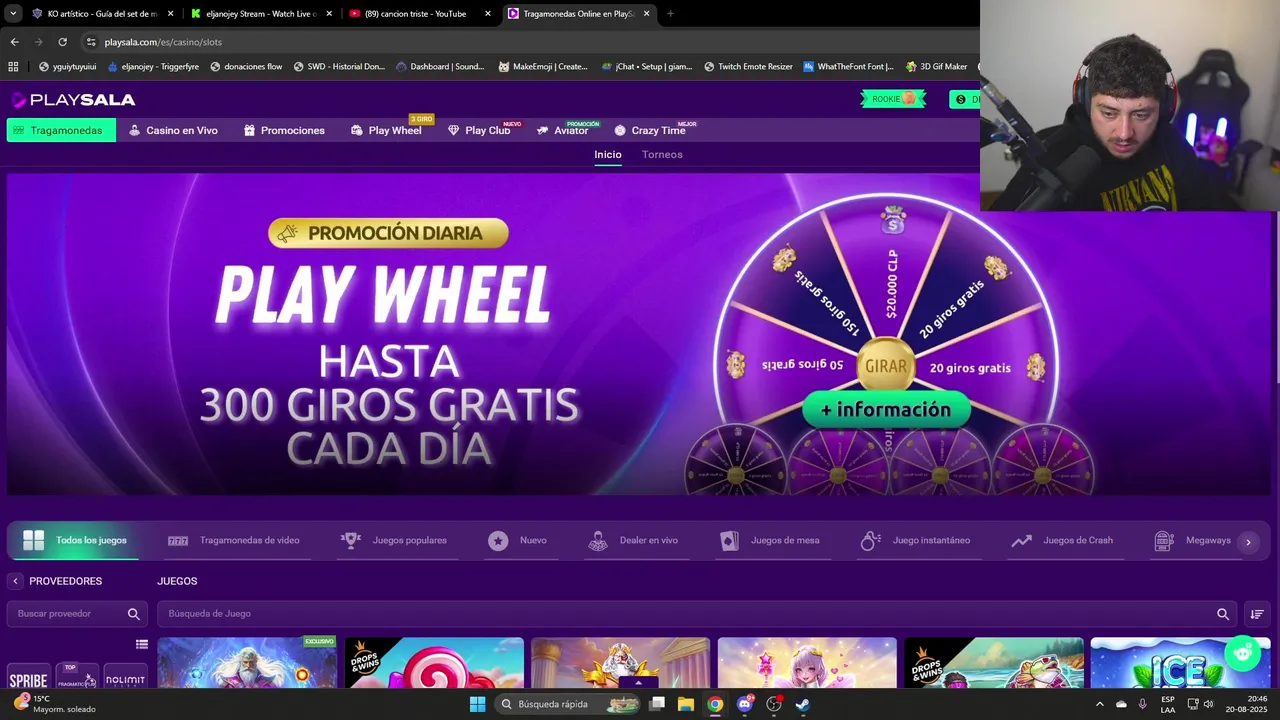Switch to the KO artístico browser tab

tap(101, 14)
